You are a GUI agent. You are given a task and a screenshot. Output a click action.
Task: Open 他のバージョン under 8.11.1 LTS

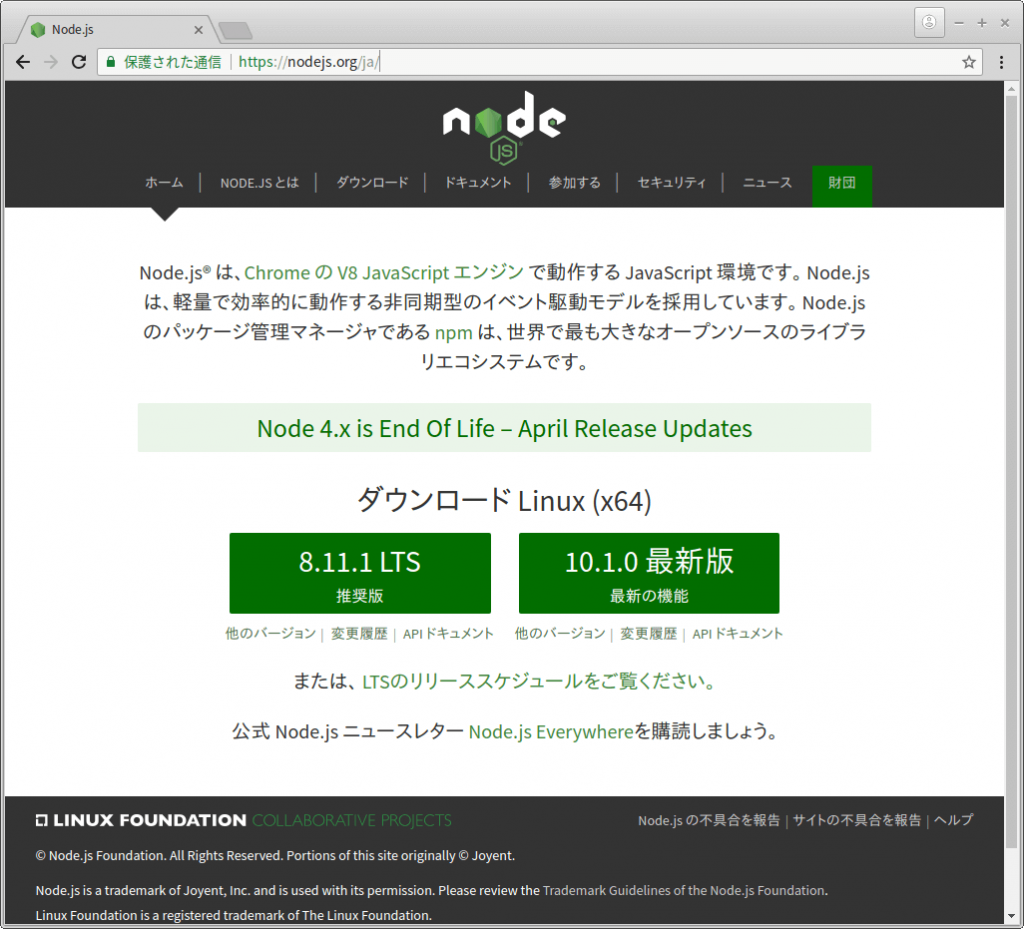click(x=270, y=633)
